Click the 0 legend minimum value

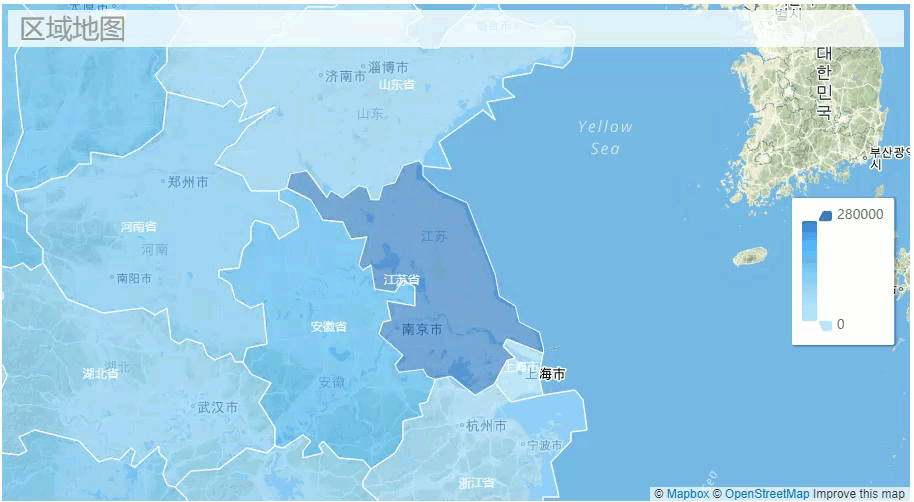pos(841,324)
